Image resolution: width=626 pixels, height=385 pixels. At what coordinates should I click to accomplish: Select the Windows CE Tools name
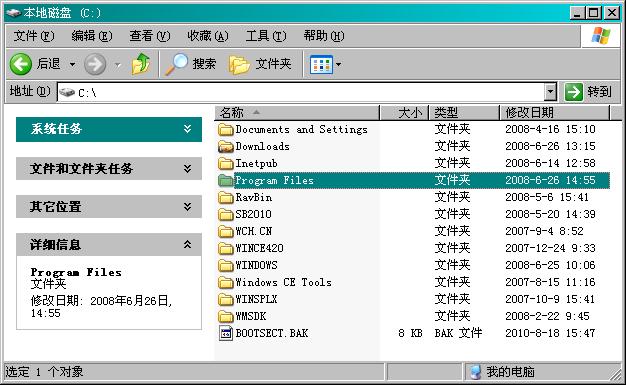pyautogui.click(x=283, y=282)
